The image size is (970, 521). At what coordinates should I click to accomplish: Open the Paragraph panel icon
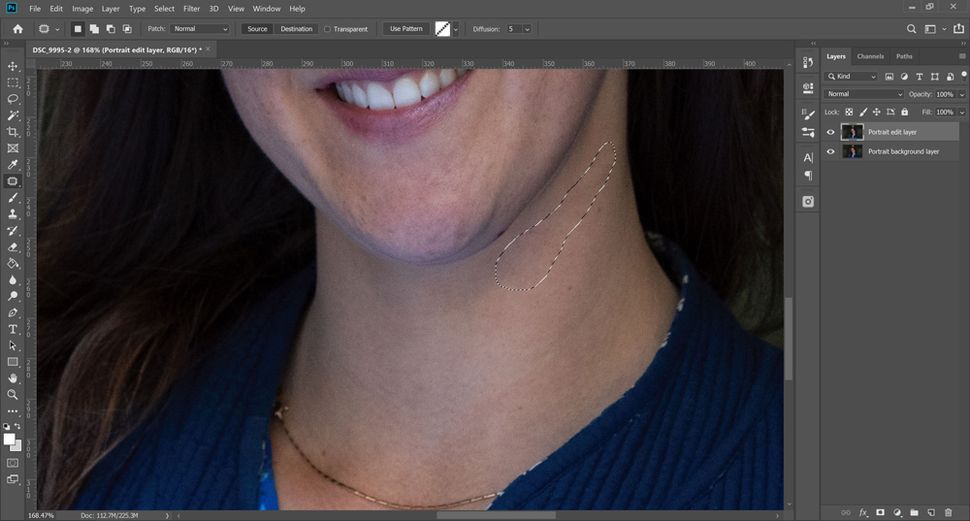(x=808, y=176)
